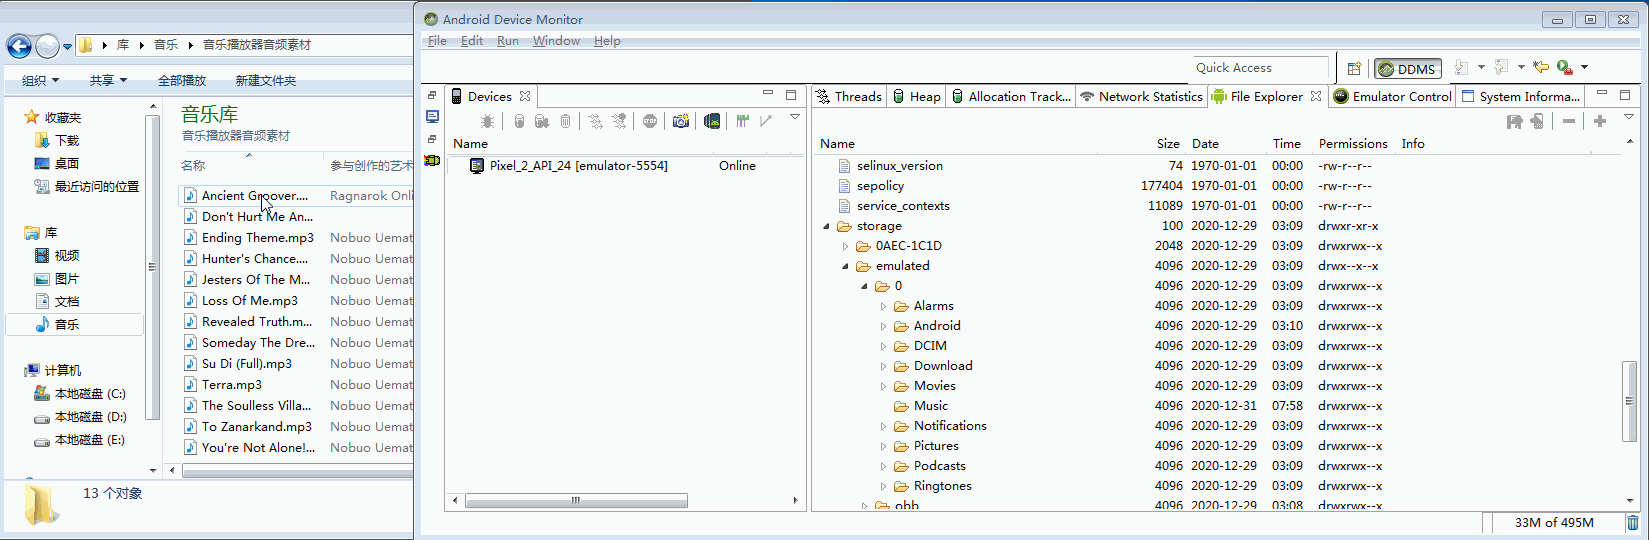Click the Update Heap icon in Devices toolbar
The width and height of the screenshot is (1649, 540).
[519, 121]
